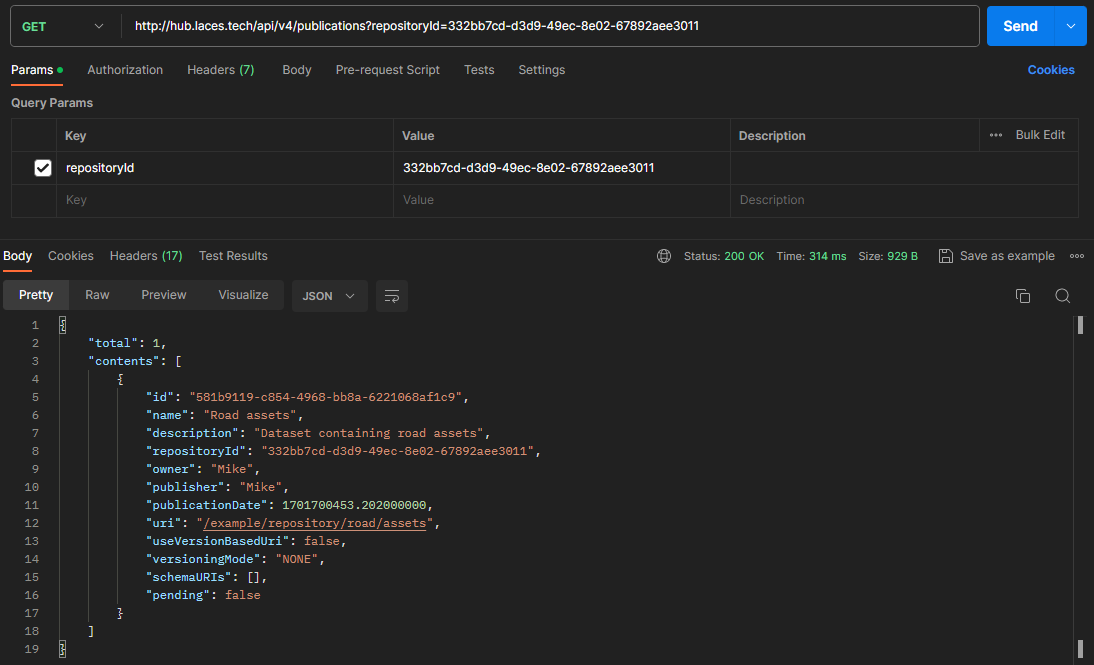Viewport: 1094px width, 665px height.
Task: Open the query params column options dots
Action: click(995, 135)
